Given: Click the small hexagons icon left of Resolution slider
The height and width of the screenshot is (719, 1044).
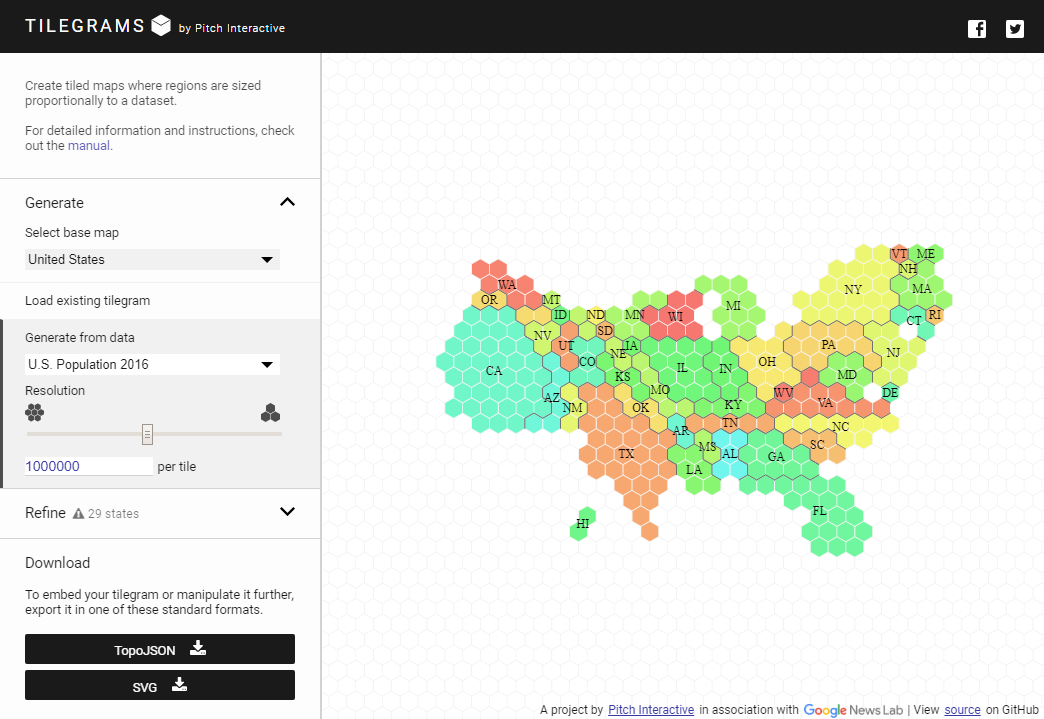Looking at the screenshot, I should coord(34,412).
